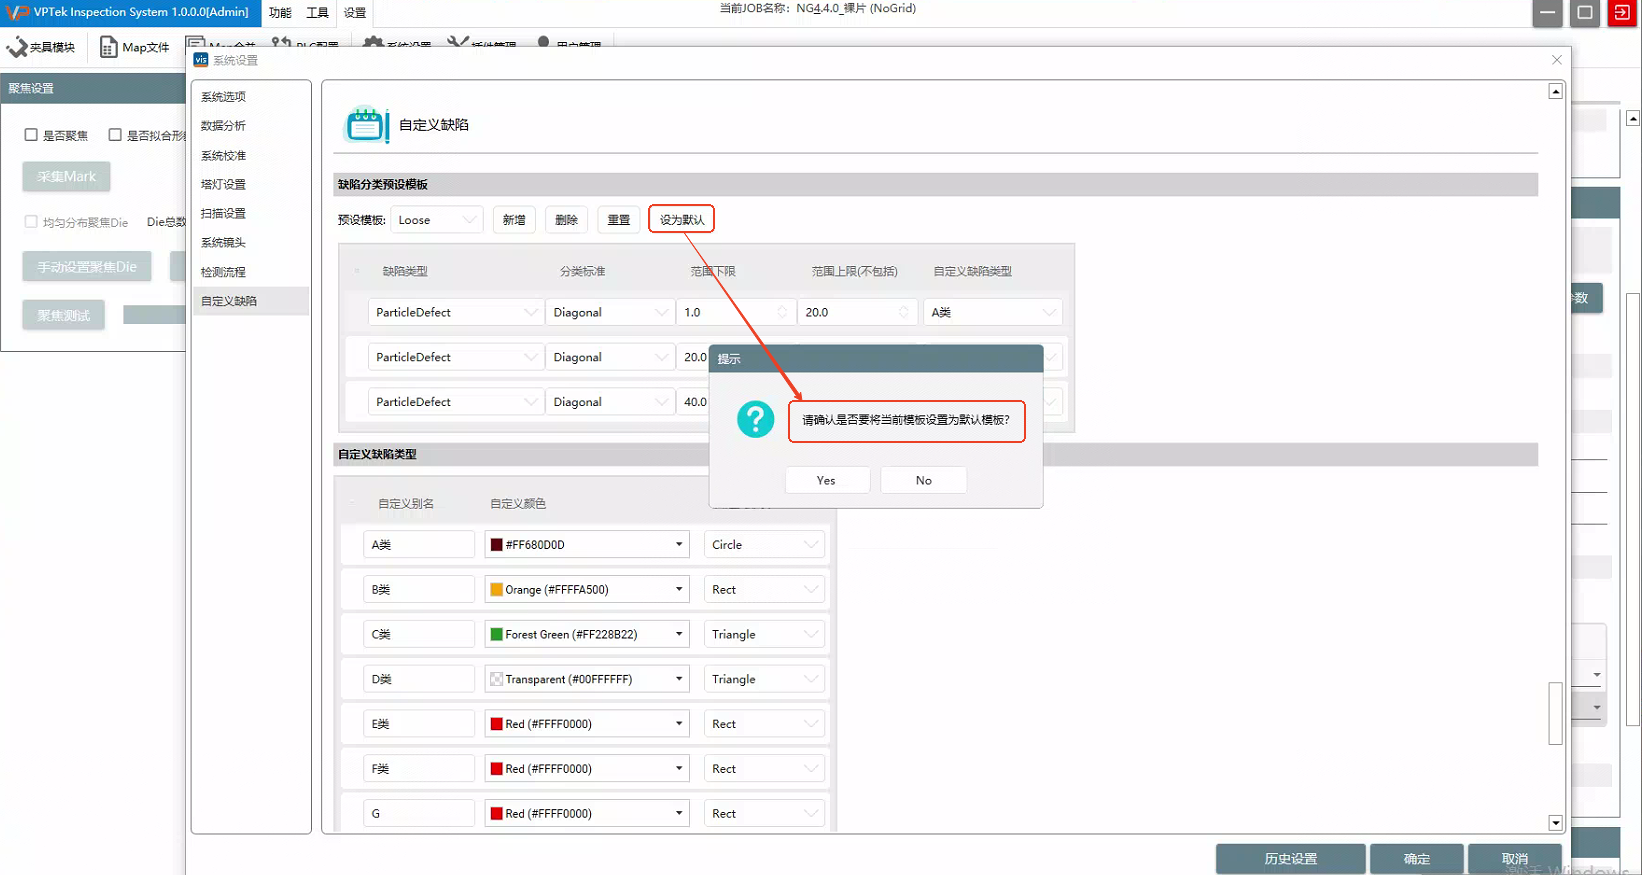Enable the 是否拟合 checkbox

115,135
